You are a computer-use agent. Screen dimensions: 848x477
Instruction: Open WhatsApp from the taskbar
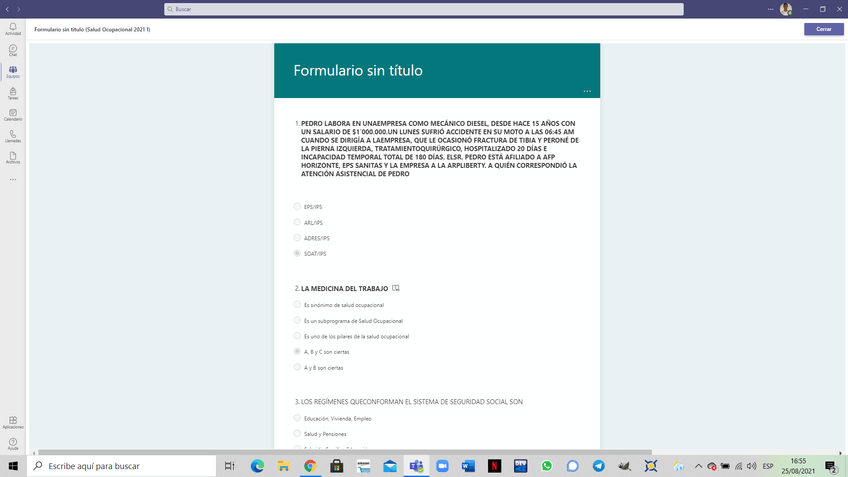[x=547, y=466]
